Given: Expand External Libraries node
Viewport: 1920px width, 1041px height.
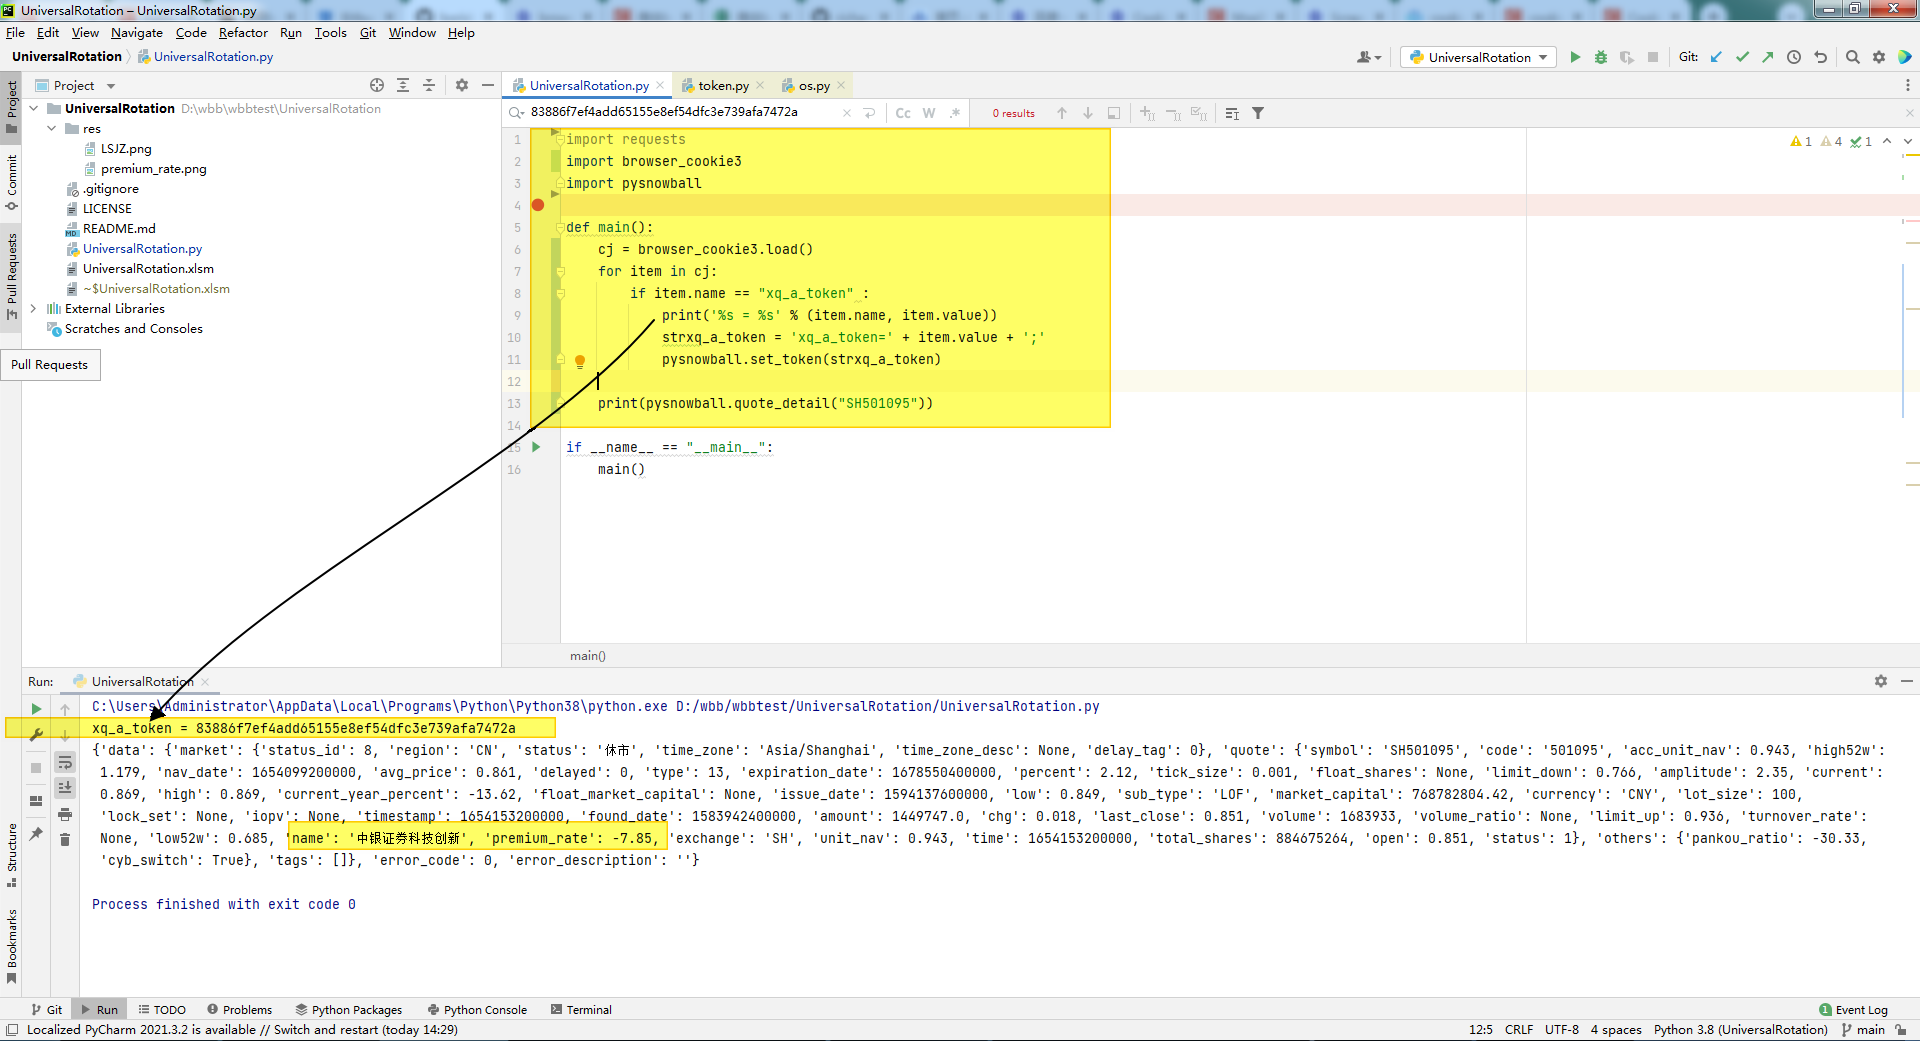Looking at the screenshot, I should point(34,309).
